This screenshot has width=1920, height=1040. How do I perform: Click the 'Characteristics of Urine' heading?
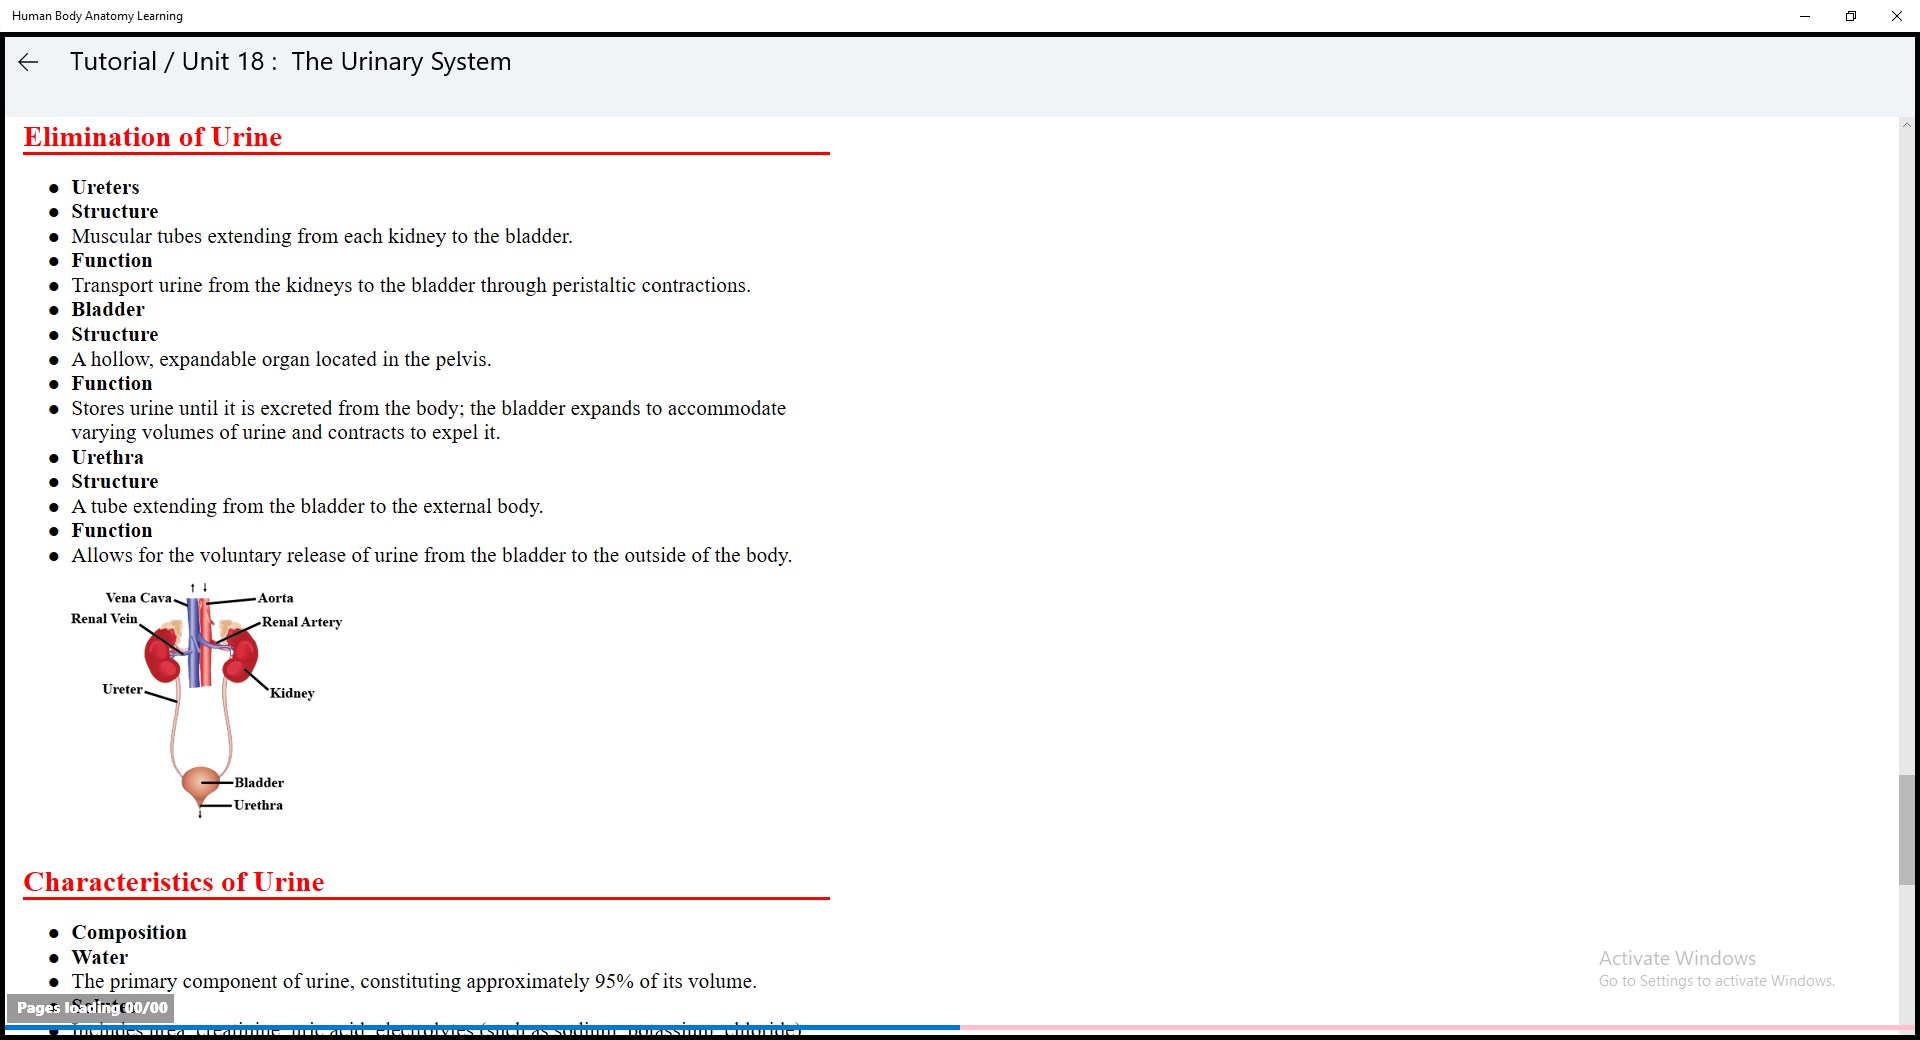[x=174, y=882]
